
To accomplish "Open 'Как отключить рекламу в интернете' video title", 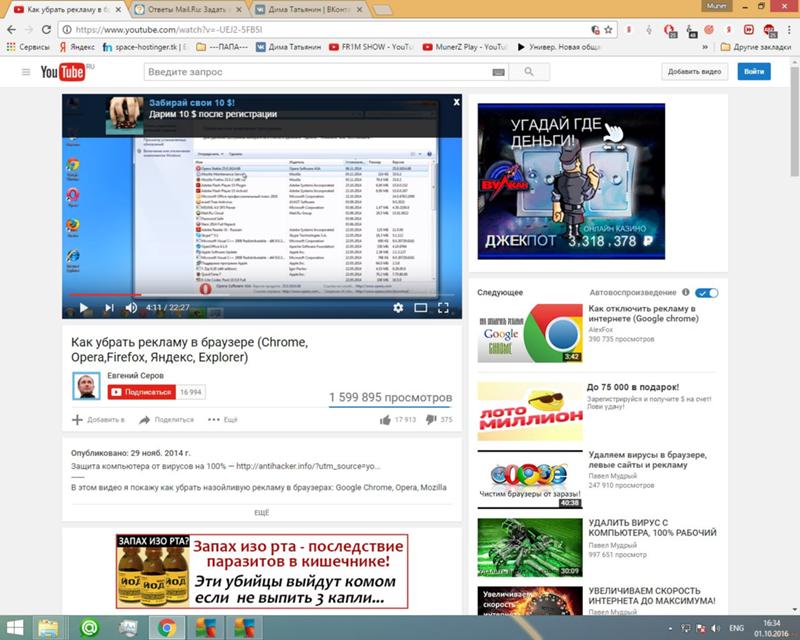I will pos(643,313).
